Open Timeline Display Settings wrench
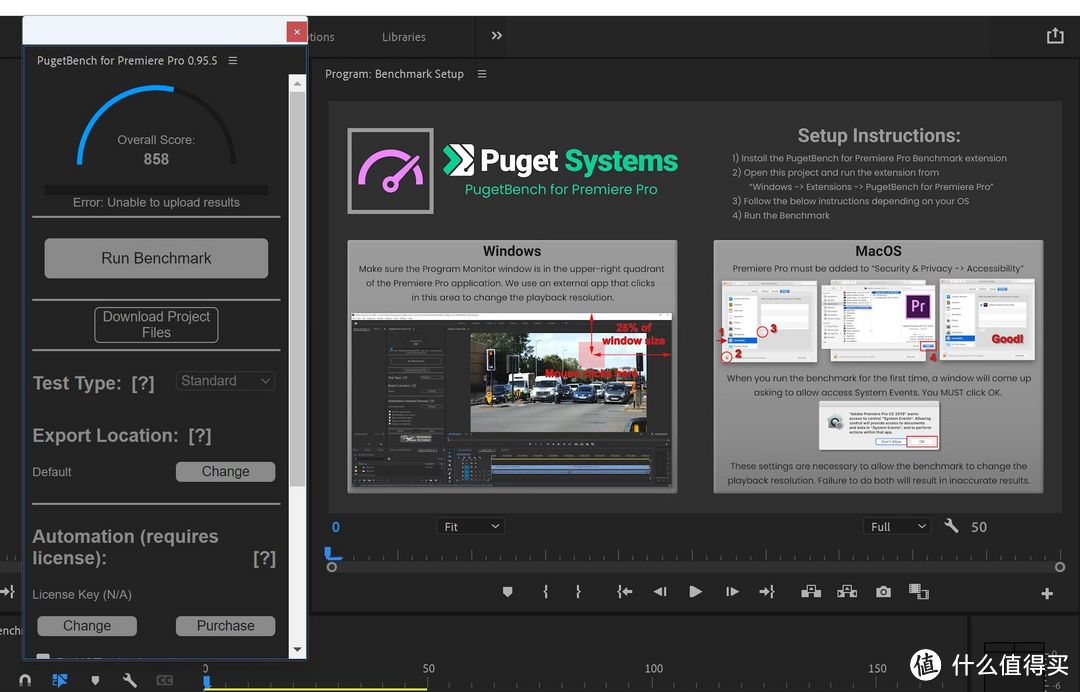The image size is (1080, 692). (129, 680)
